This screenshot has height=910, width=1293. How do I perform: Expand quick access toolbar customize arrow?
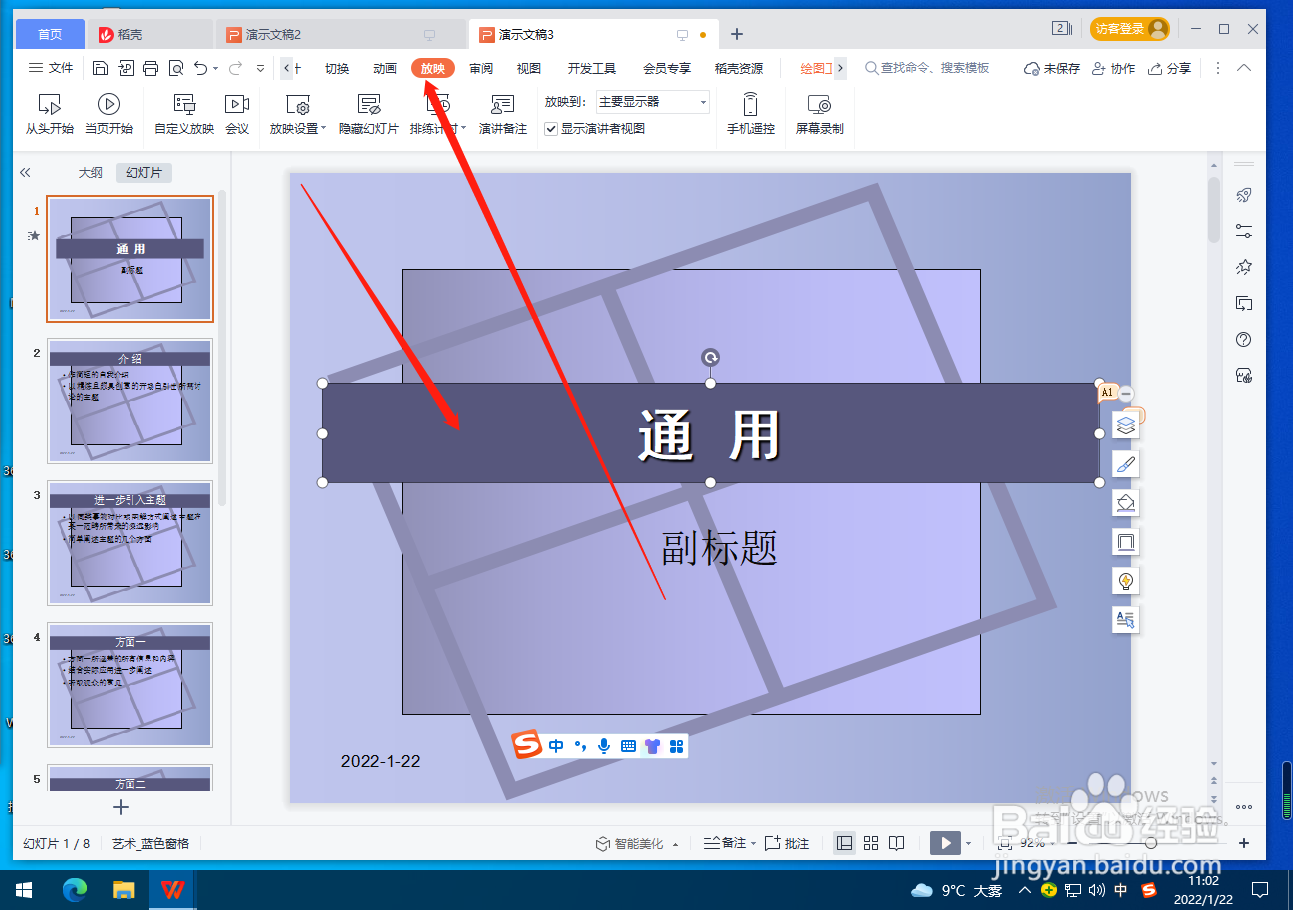coord(260,68)
